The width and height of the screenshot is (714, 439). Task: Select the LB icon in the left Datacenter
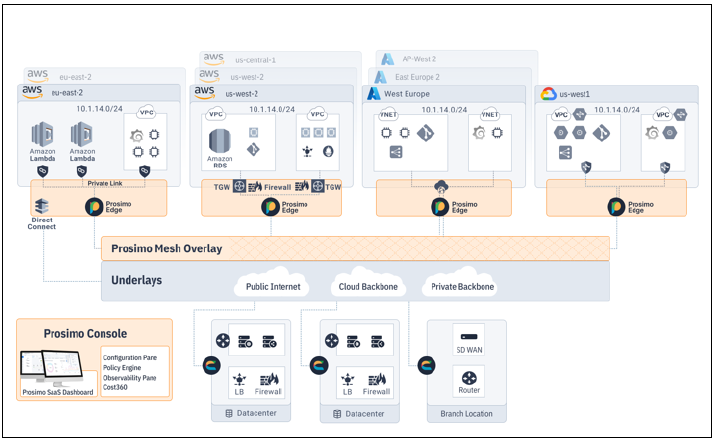tap(239, 378)
